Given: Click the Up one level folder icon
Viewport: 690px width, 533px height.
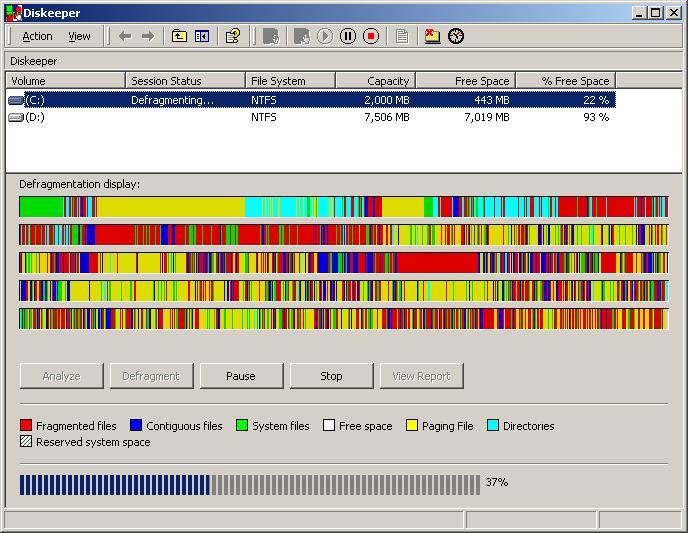Looking at the screenshot, I should click(179, 36).
